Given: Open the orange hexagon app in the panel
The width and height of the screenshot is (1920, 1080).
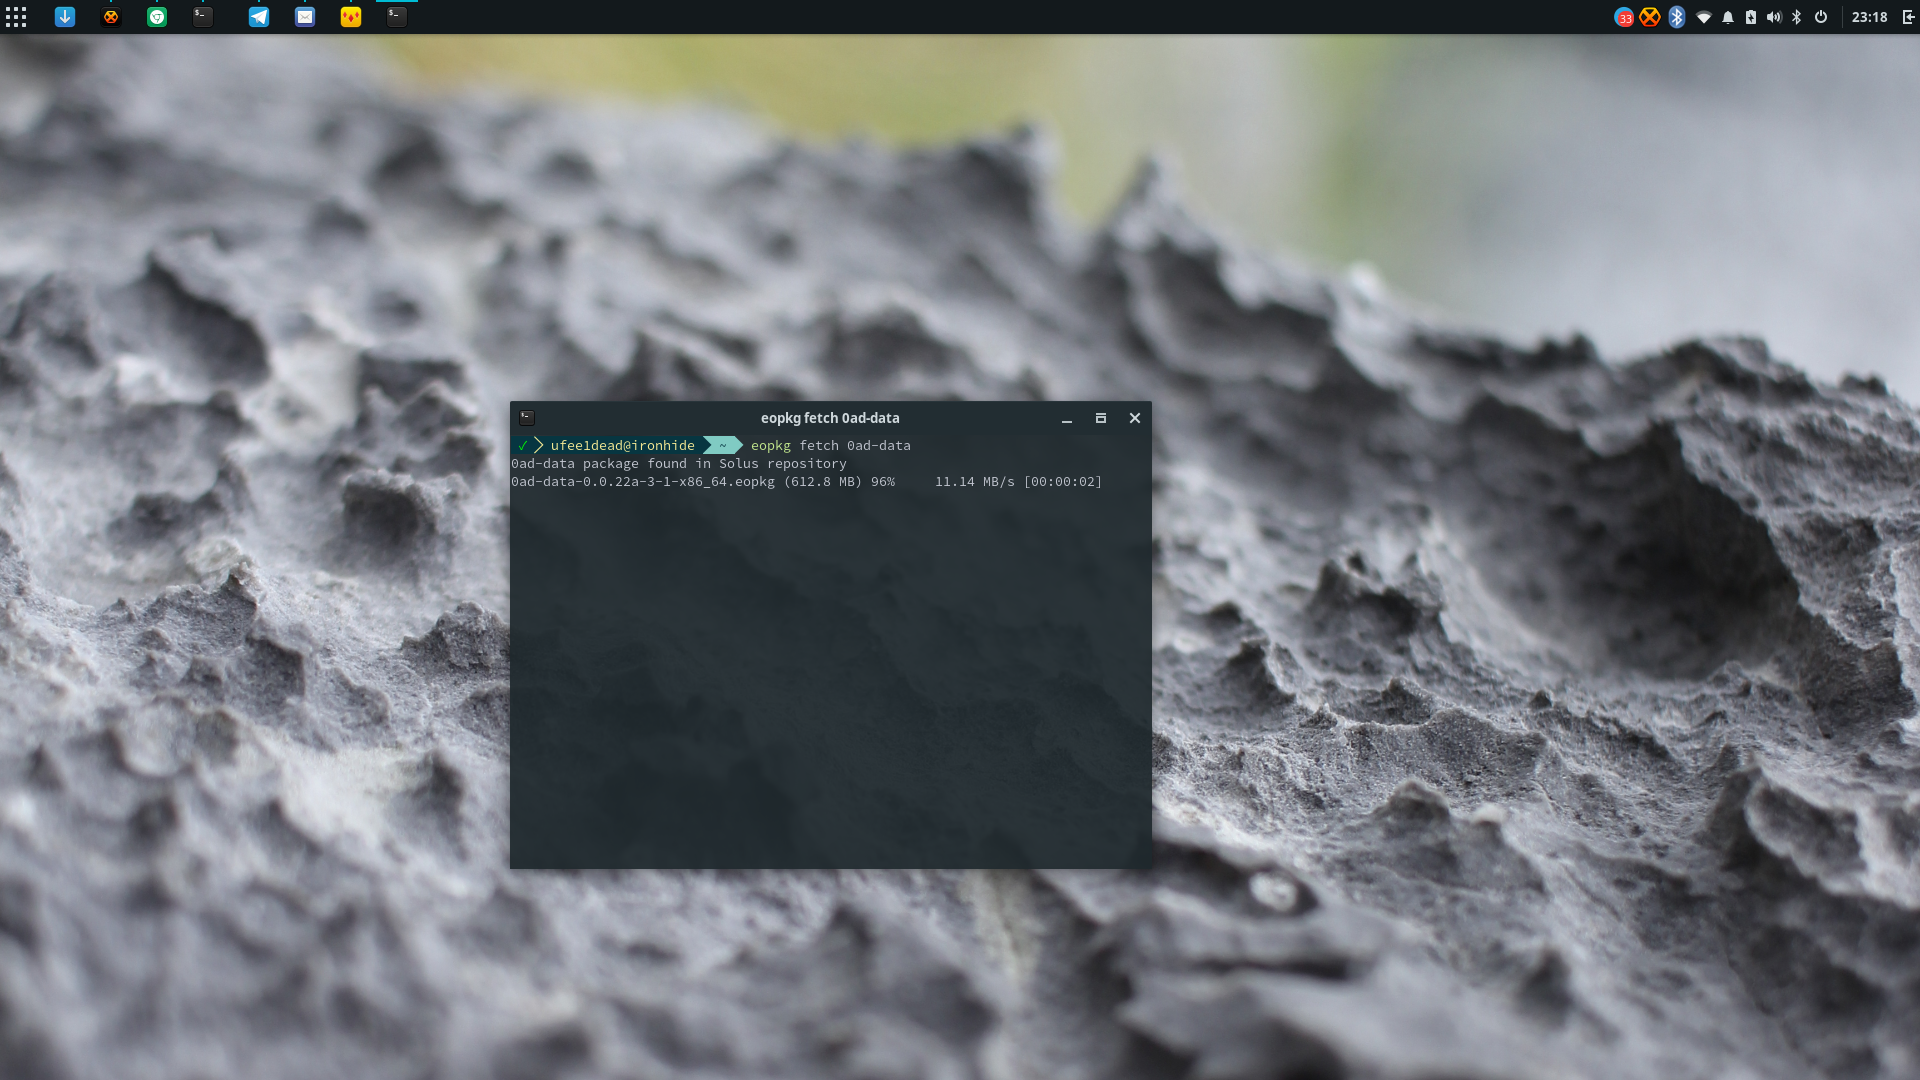Looking at the screenshot, I should pyautogui.click(x=111, y=17).
